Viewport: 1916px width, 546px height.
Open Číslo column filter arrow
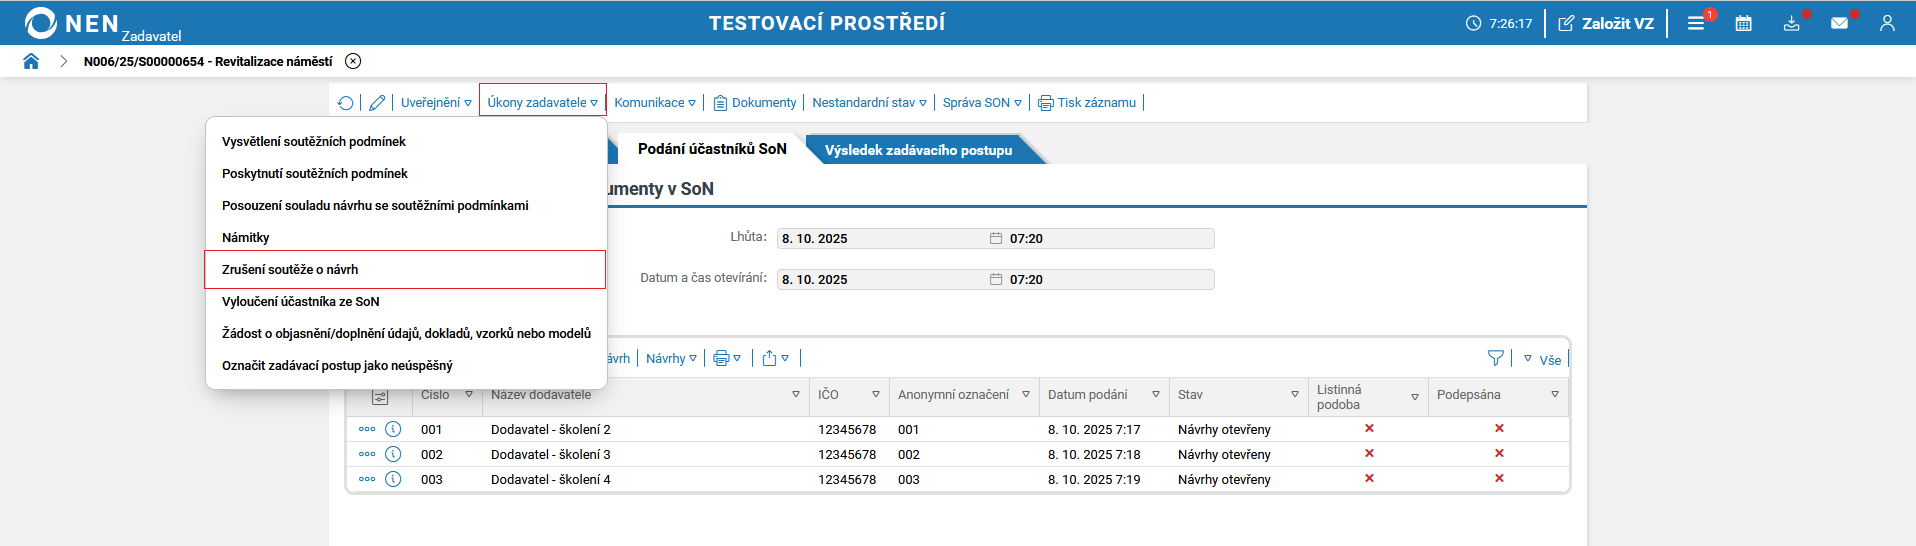click(469, 395)
